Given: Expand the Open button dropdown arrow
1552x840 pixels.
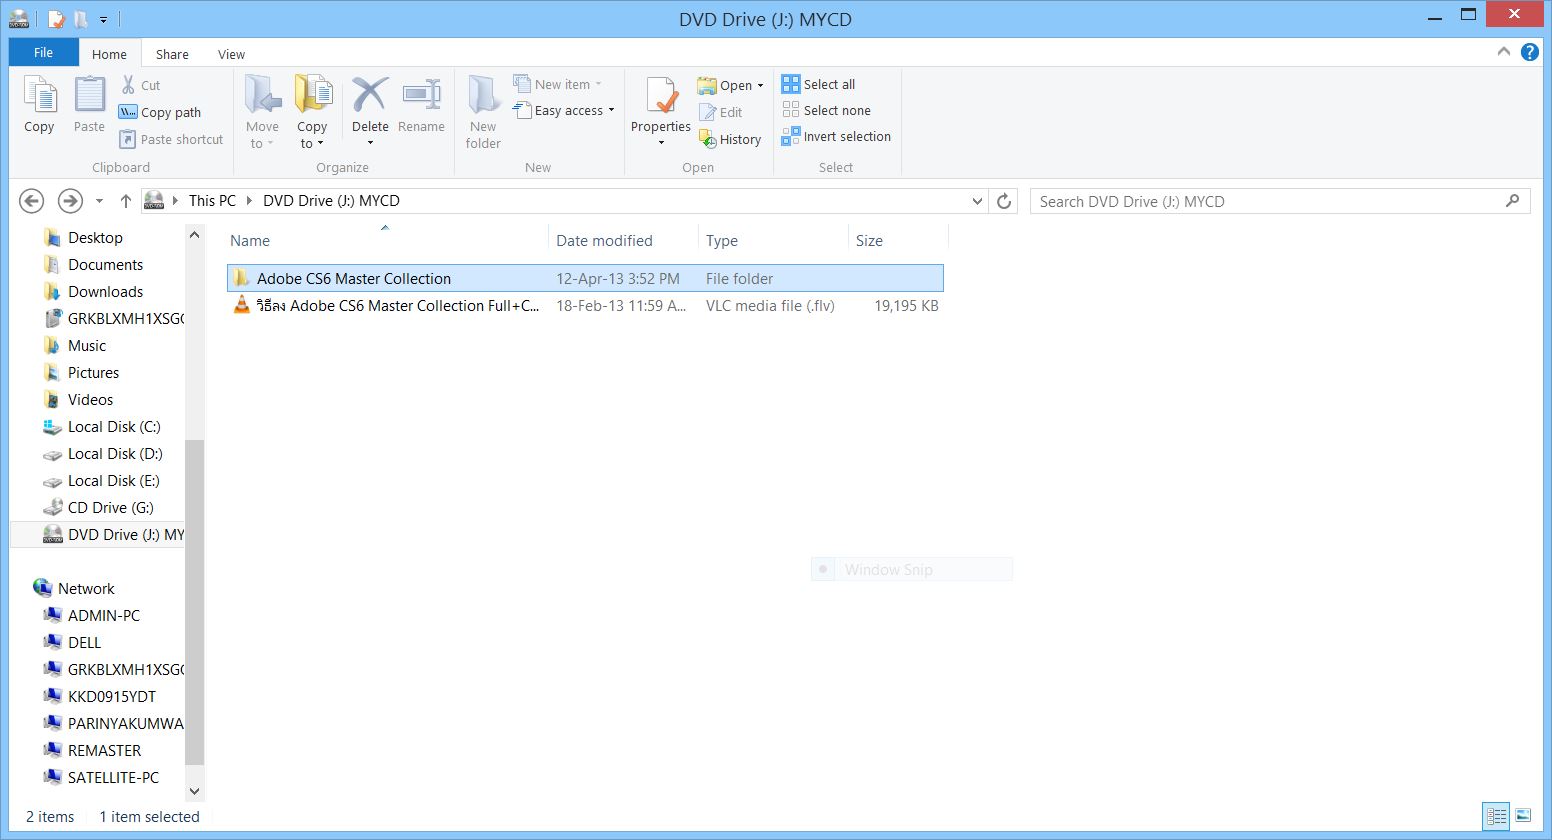Looking at the screenshot, I should [760, 85].
